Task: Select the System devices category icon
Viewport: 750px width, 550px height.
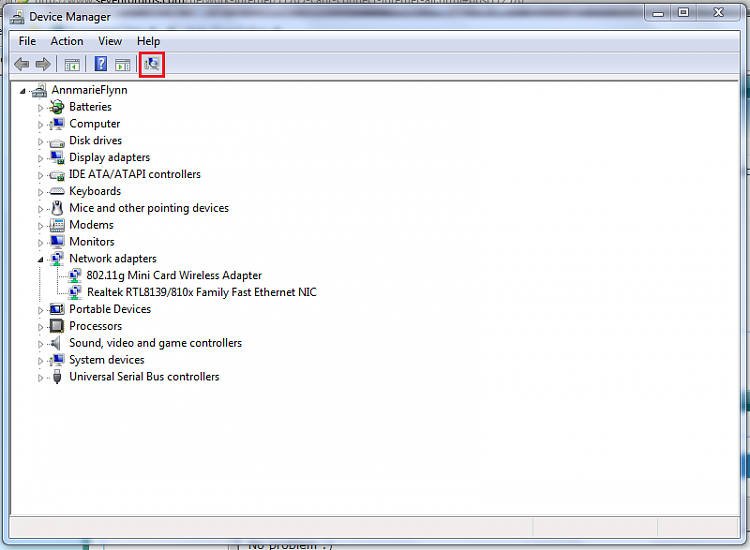Action: (x=57, y=360)
